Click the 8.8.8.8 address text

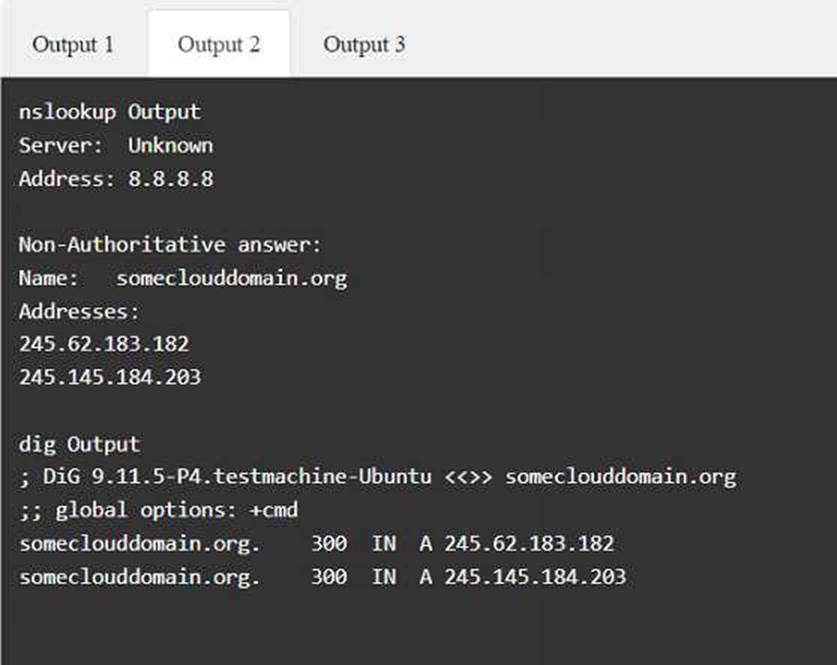[x=171, y=179]
